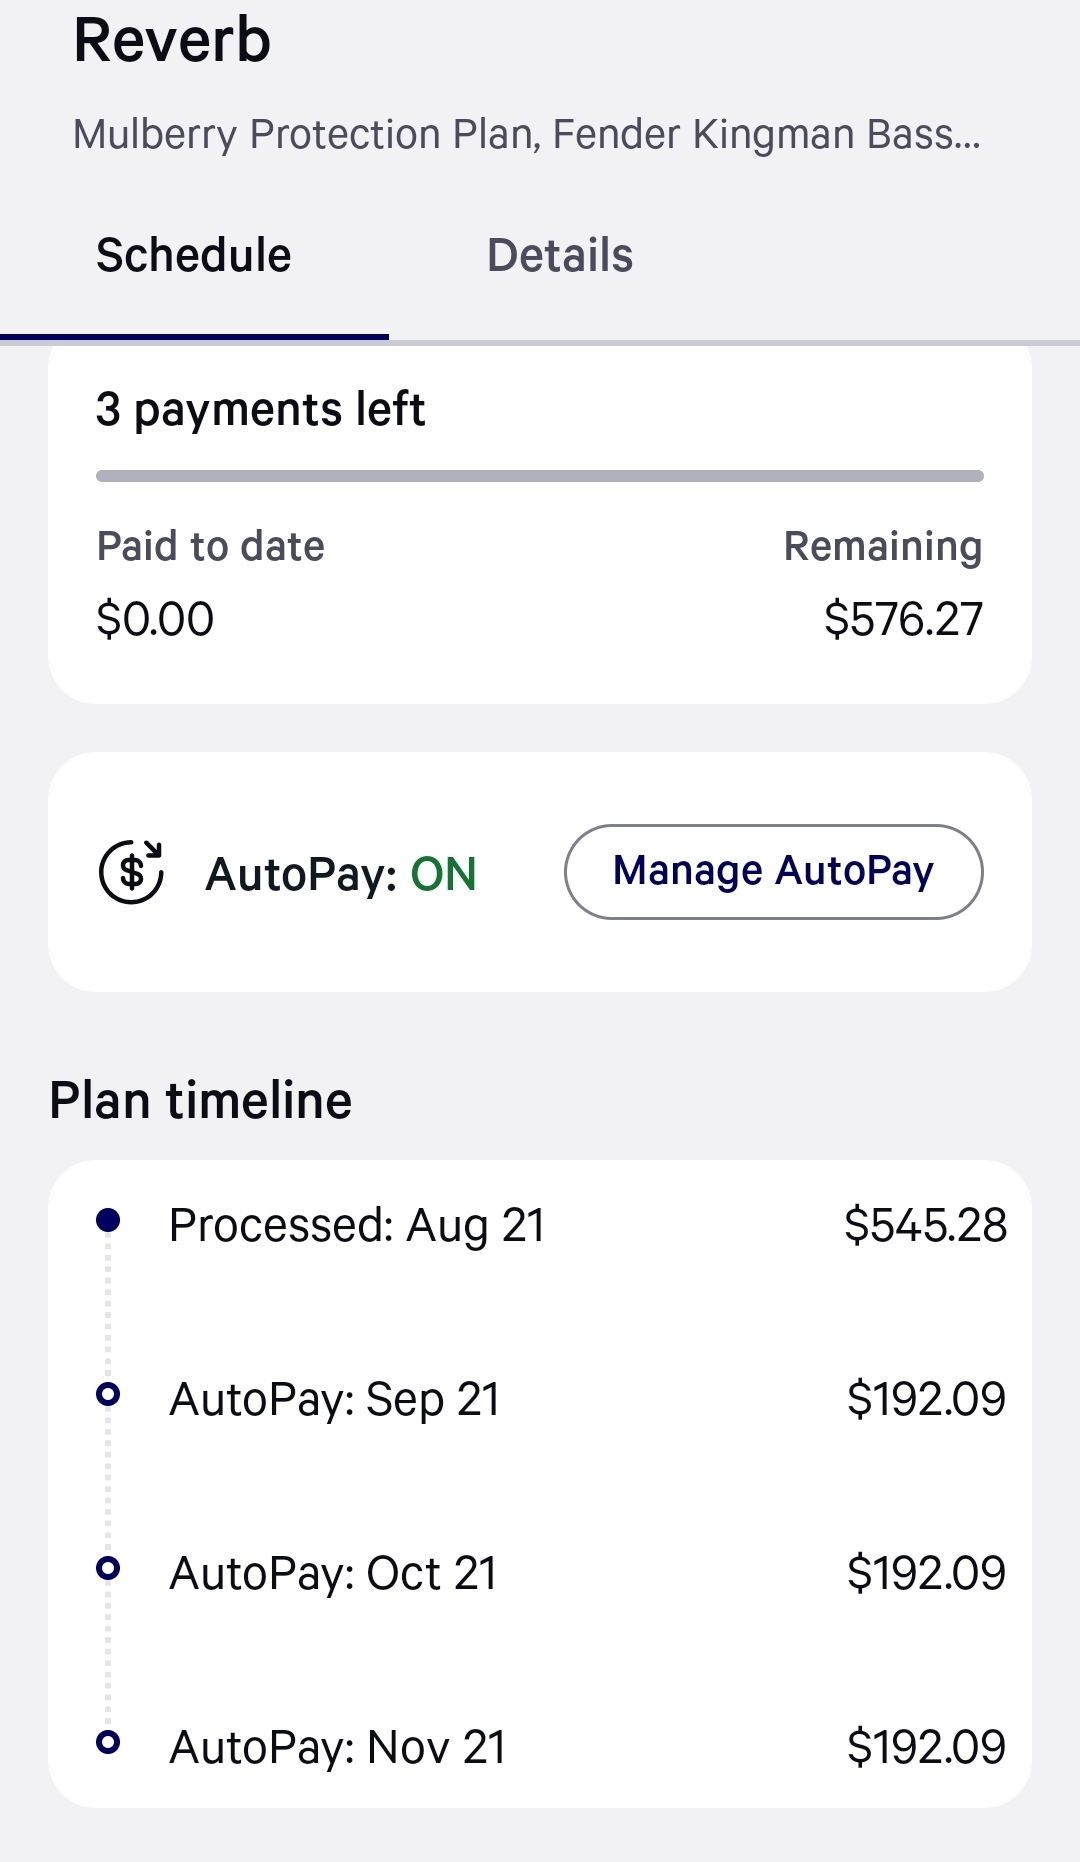Tap the Reverb merchant title

[x=172, y=42]
